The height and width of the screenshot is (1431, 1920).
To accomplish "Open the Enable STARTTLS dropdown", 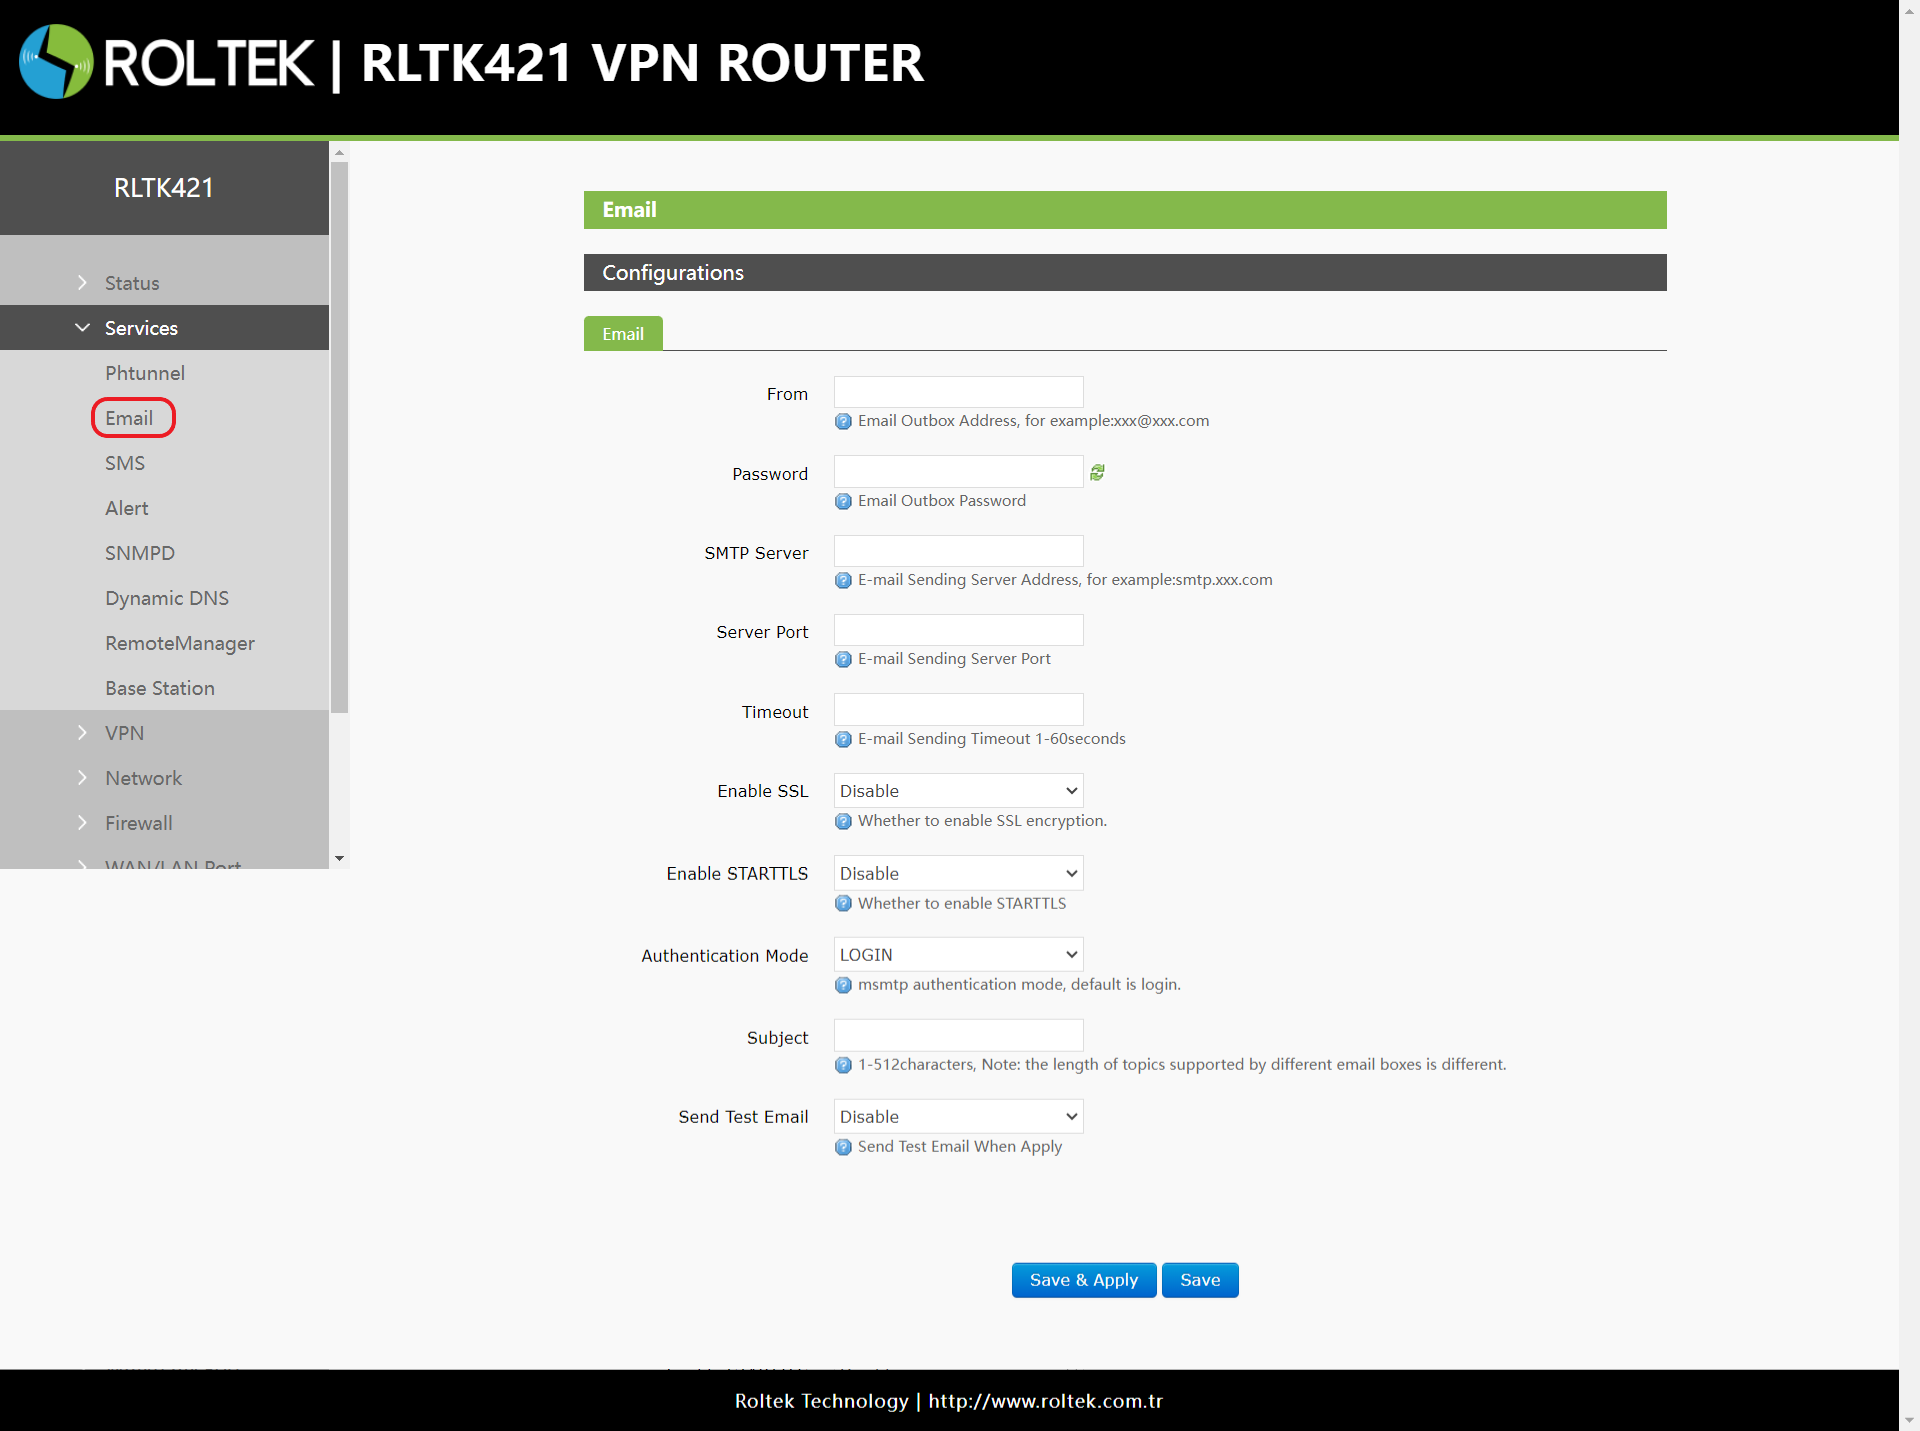I will tap(958, 873).
